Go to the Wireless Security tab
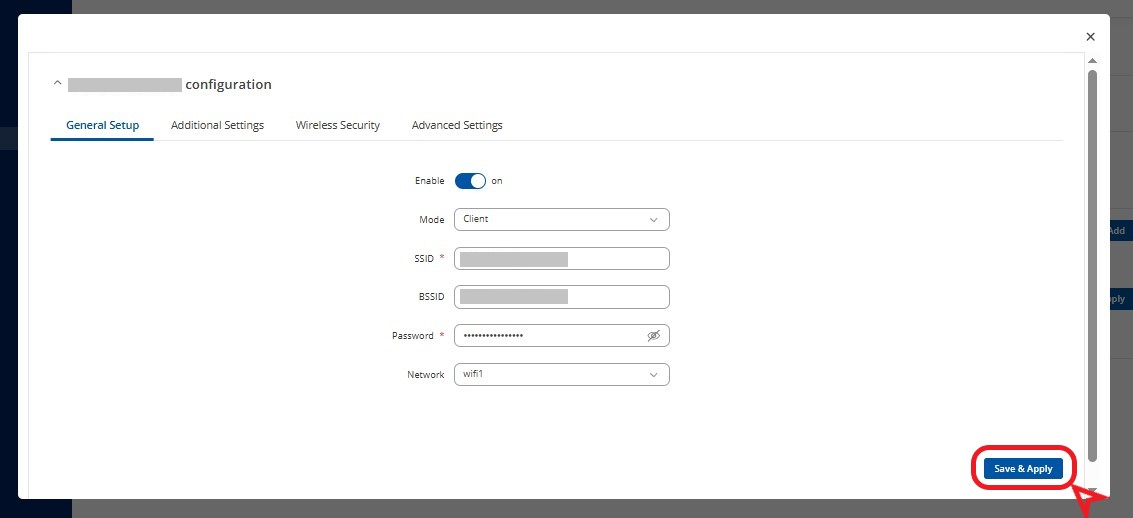Screen dimensions: 1133x518 click(x=337, y=126)
